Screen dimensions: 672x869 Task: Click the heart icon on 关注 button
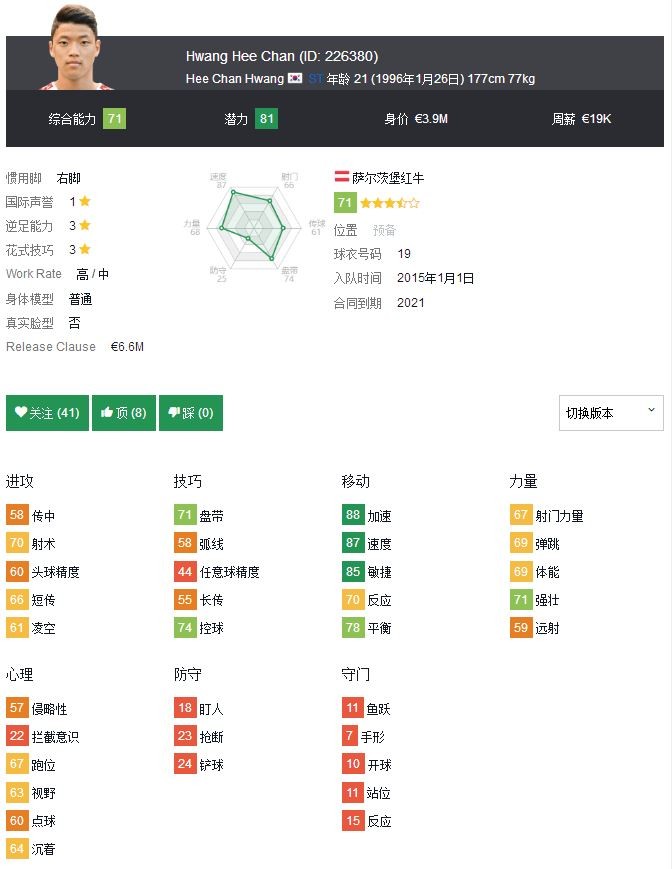coord(21,412)
